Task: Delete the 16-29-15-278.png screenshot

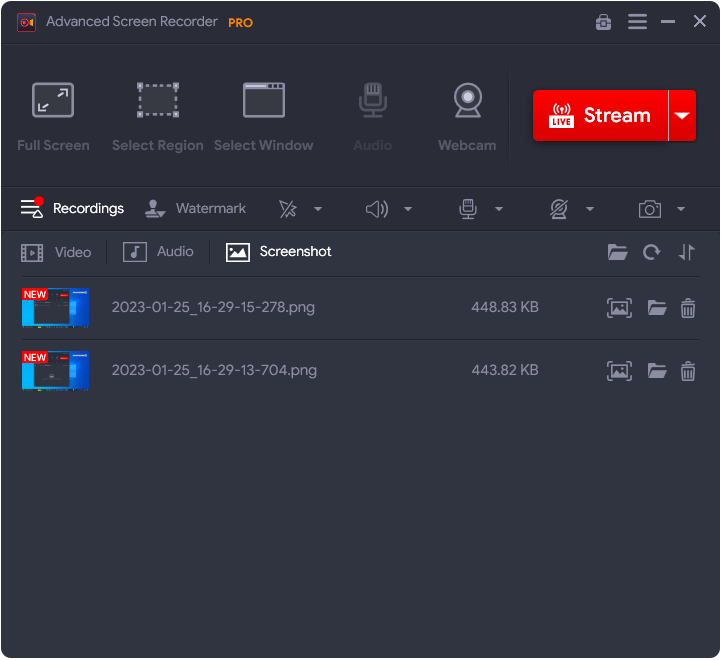Action: pos(688,308)
